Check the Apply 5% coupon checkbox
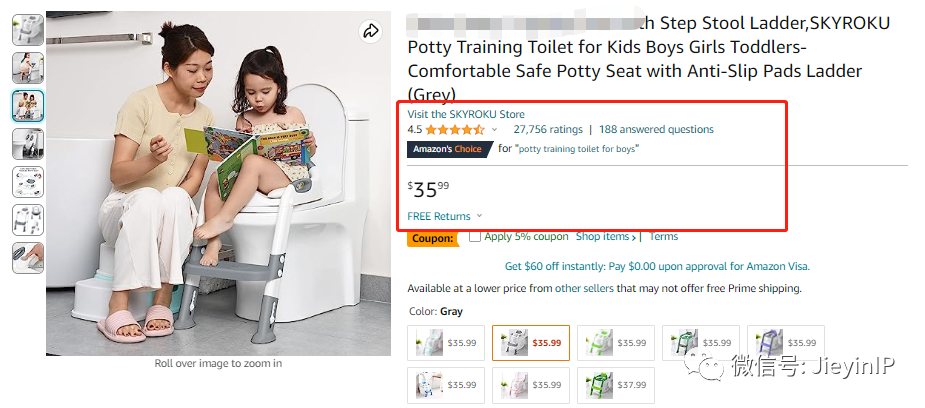Screen dimensions: 925x408 pos(474,236)
